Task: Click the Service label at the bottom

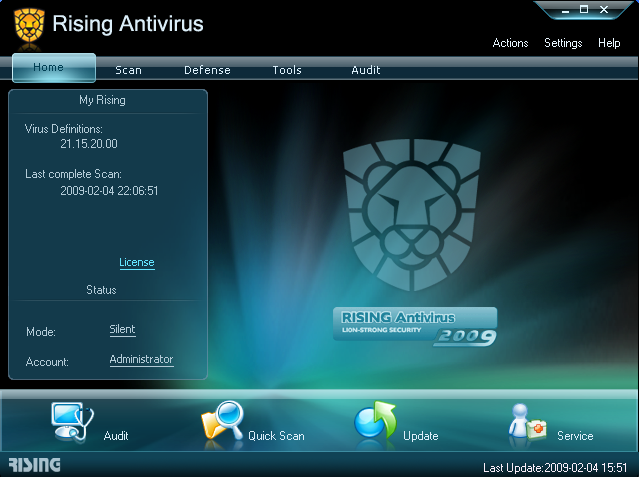Action: 575,436
